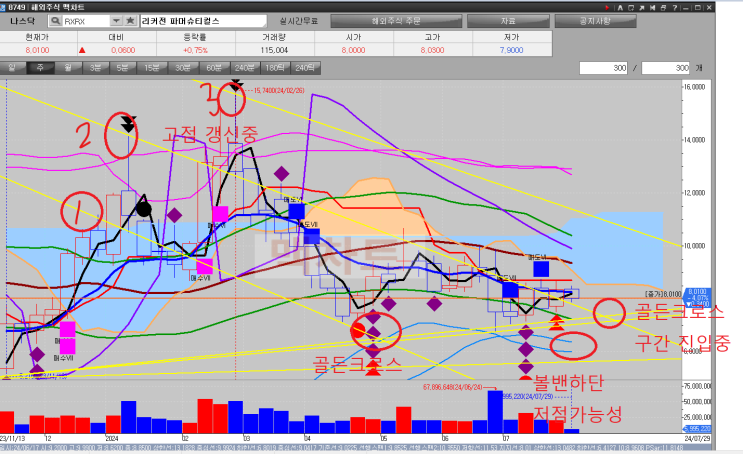Click the second 300 candle count field
The width and height of the screenshot is (743, 454).
pos(665,68)
